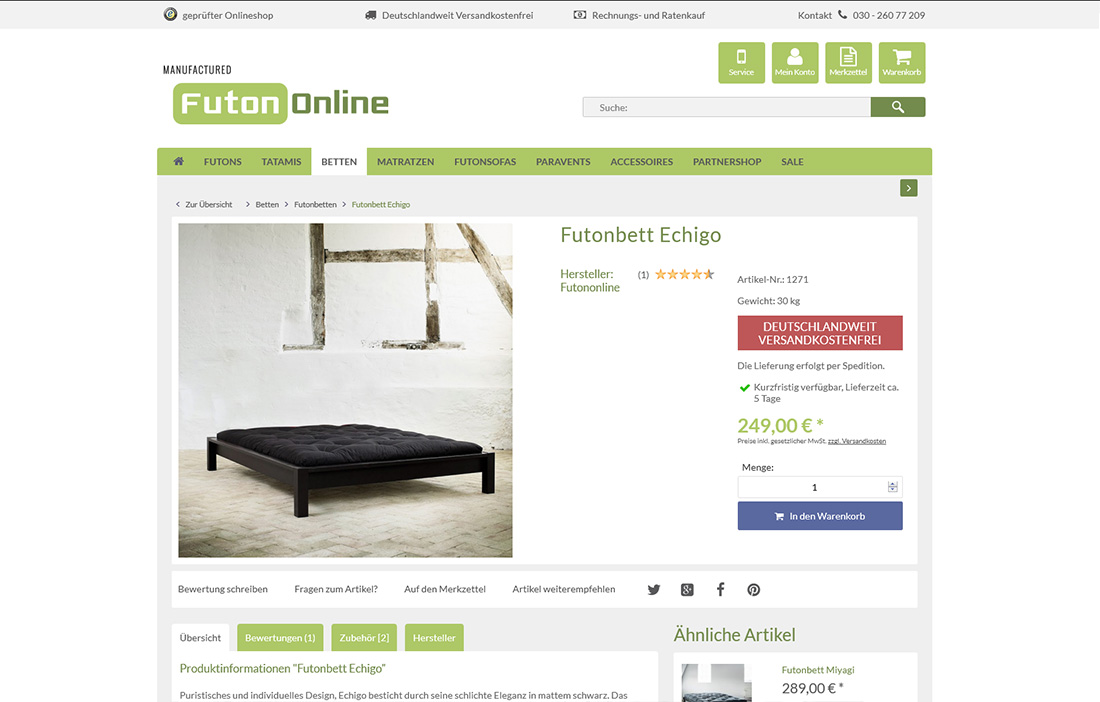
Task: Open the Merkzettel wishlist icon
Action: 848,62
